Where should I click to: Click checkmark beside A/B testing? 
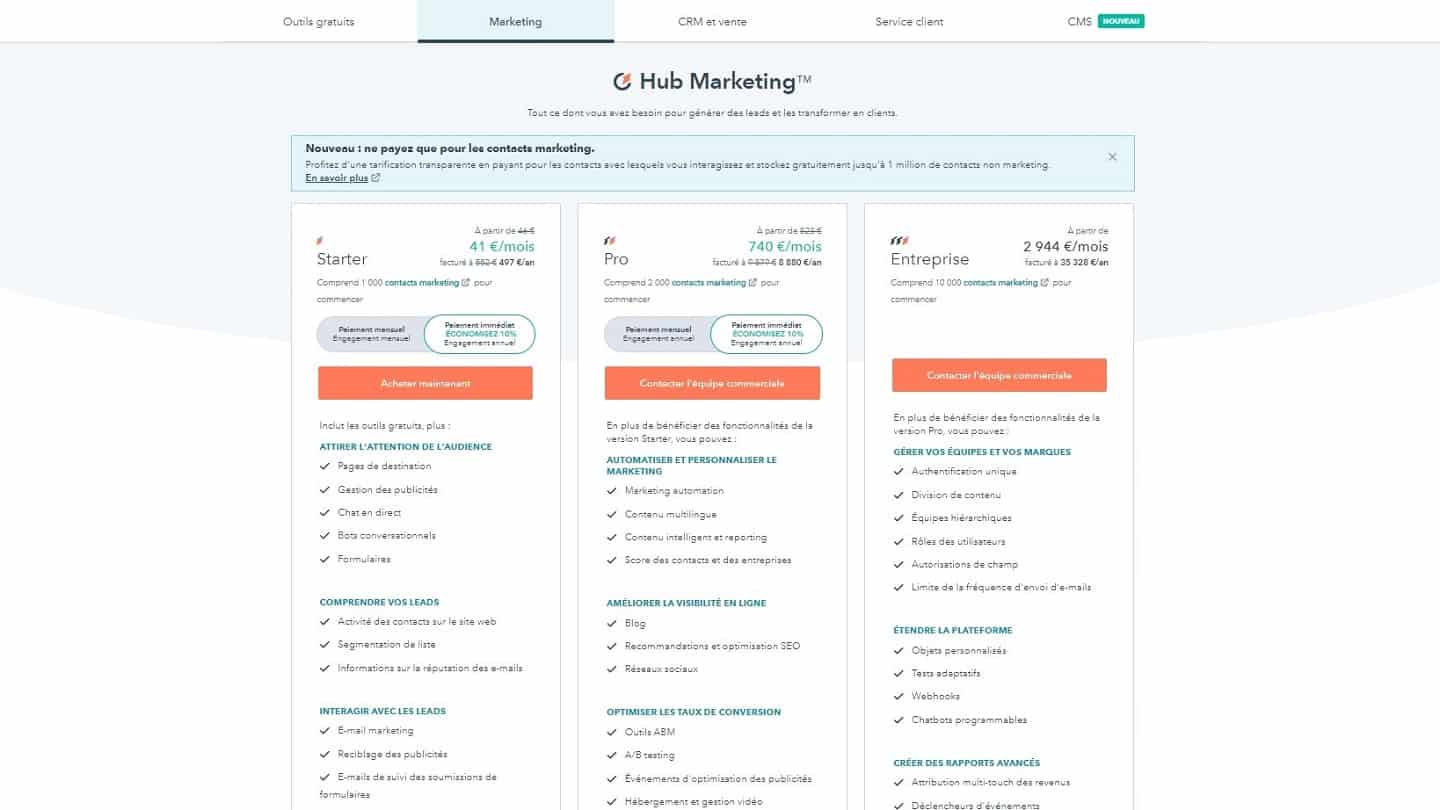pyautogui.click(x=612, y=755)
